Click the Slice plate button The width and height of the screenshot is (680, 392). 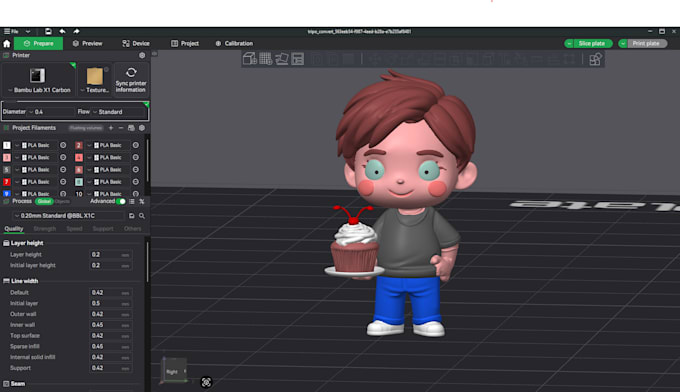click(592, 43)
